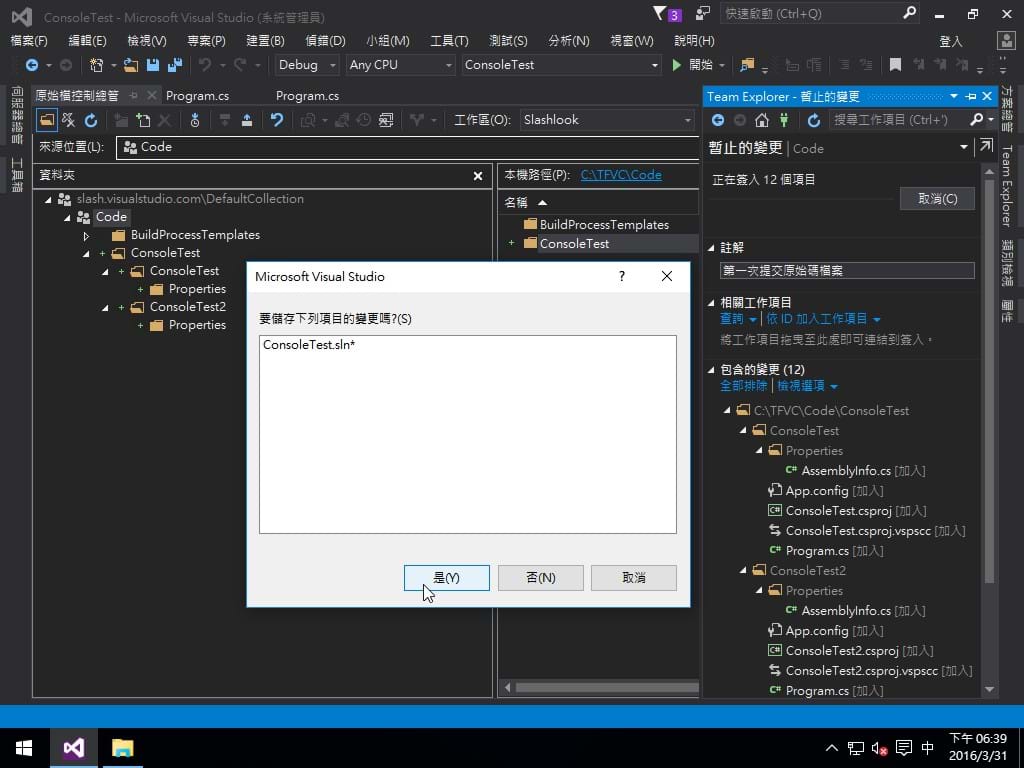
Task: Collapse the 相關工作項目 section
Action: click(711, 302)
